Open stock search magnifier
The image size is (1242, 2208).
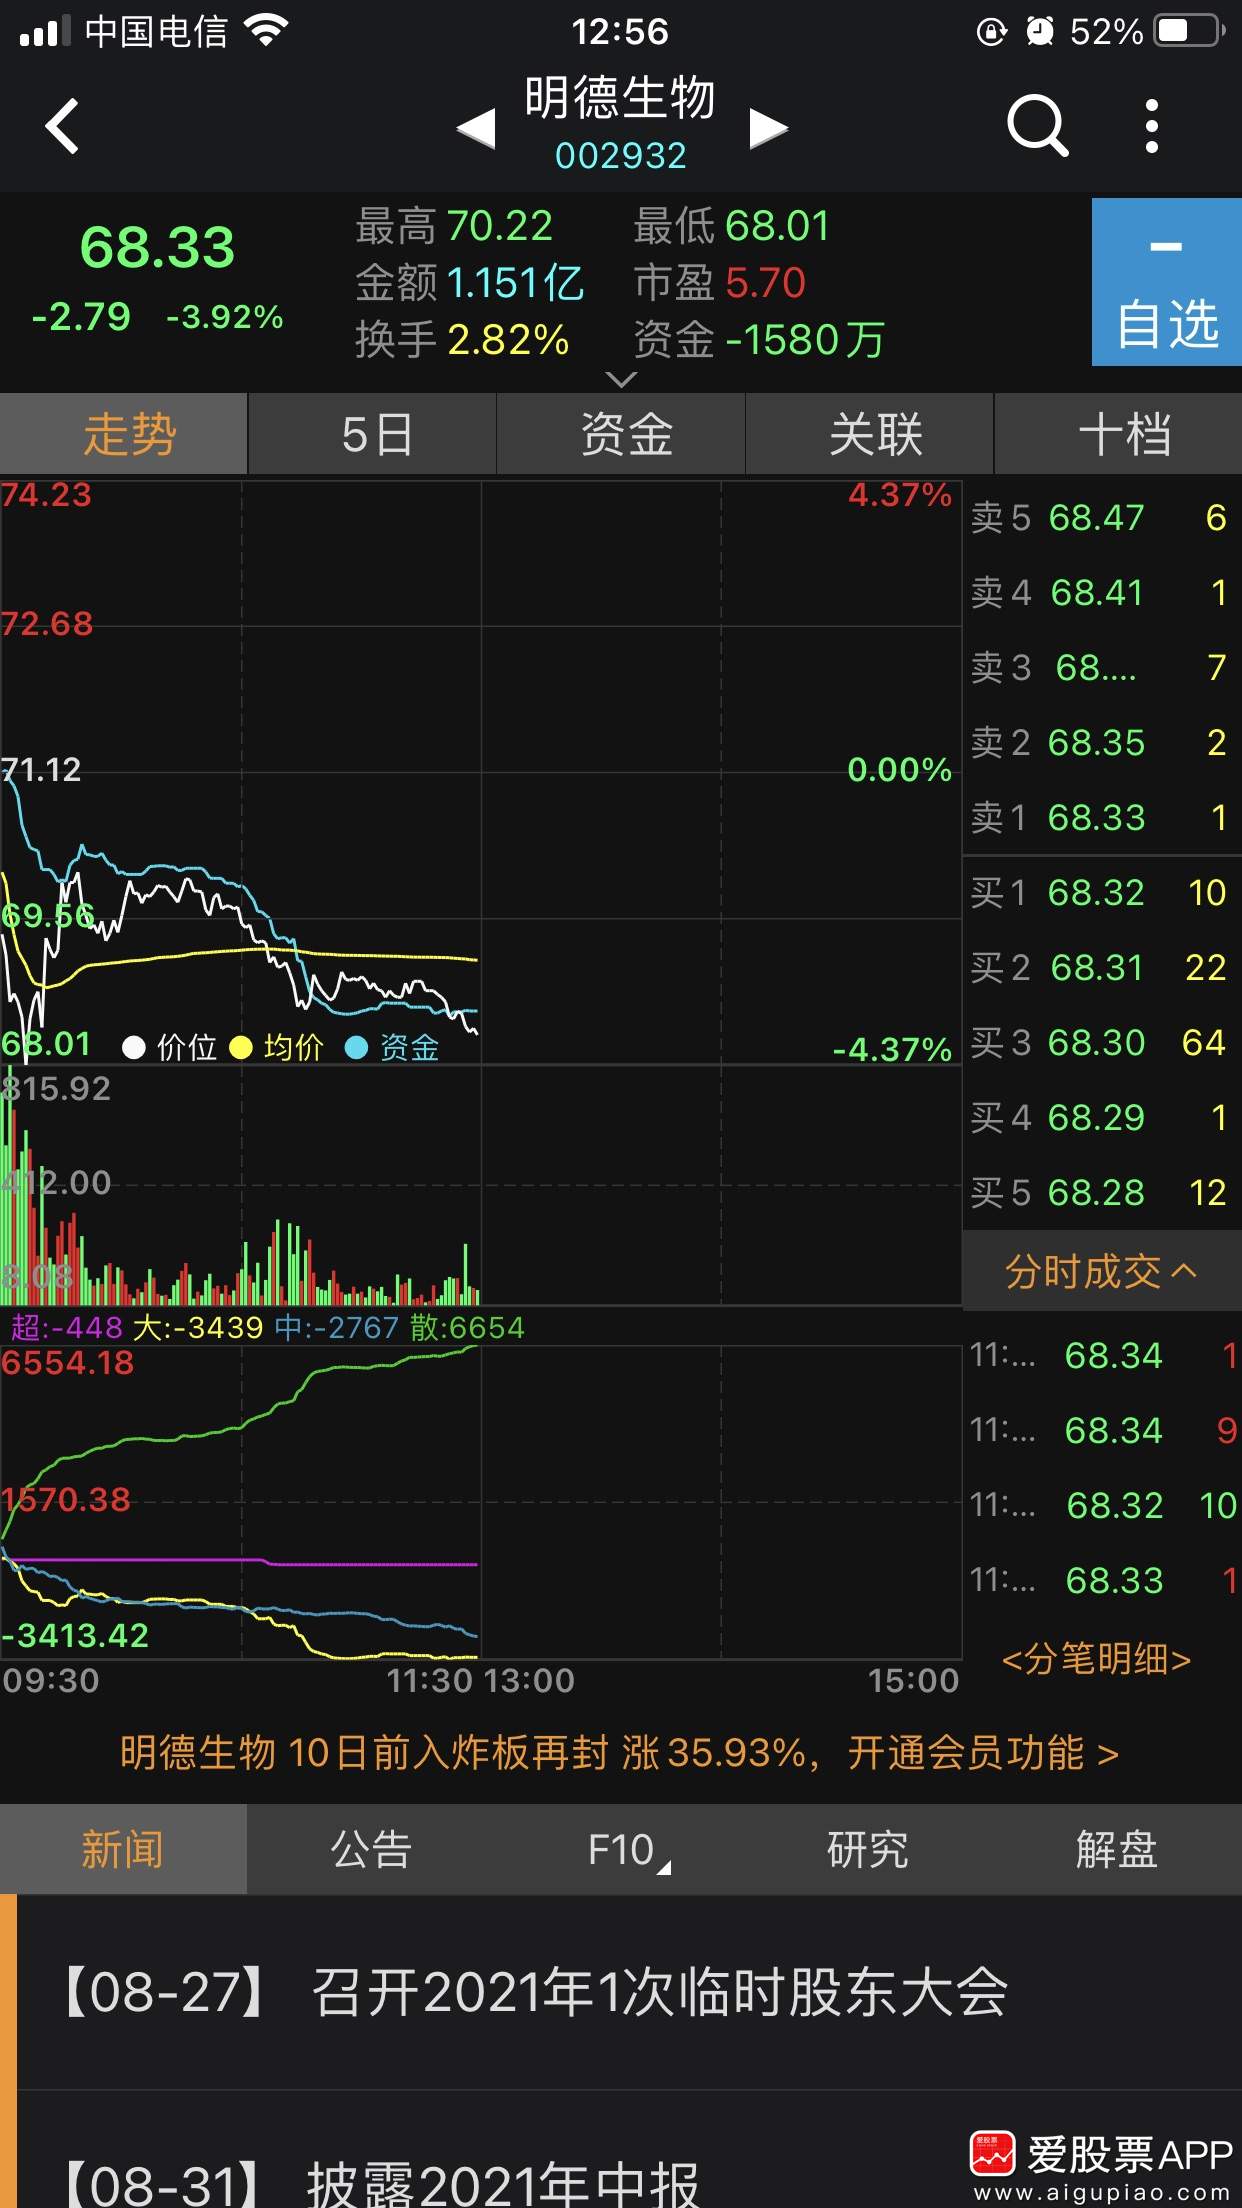[1037, 126]
